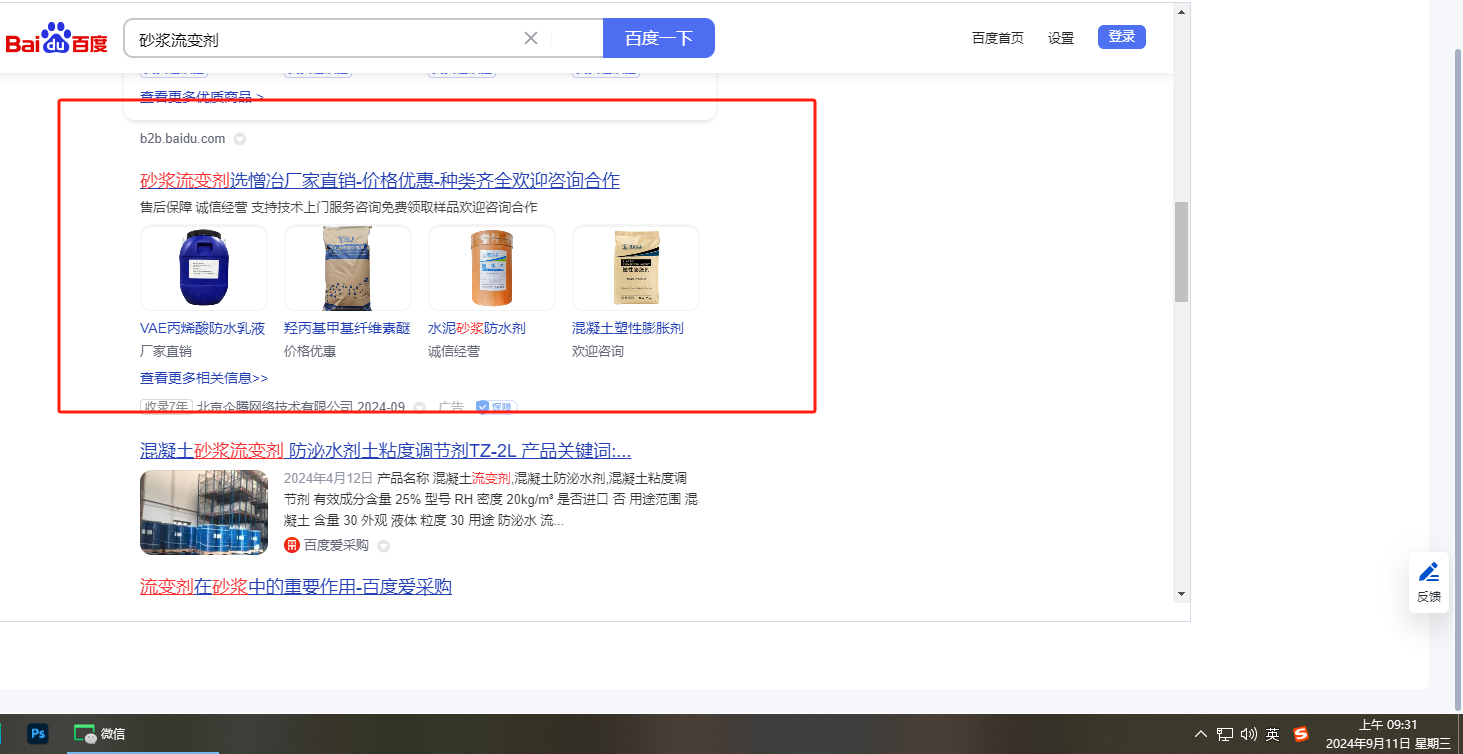Screen dimensions: 1463x754
Task: Open the taskbar clock showing 09:31
Action: (x=1388, y=734)
